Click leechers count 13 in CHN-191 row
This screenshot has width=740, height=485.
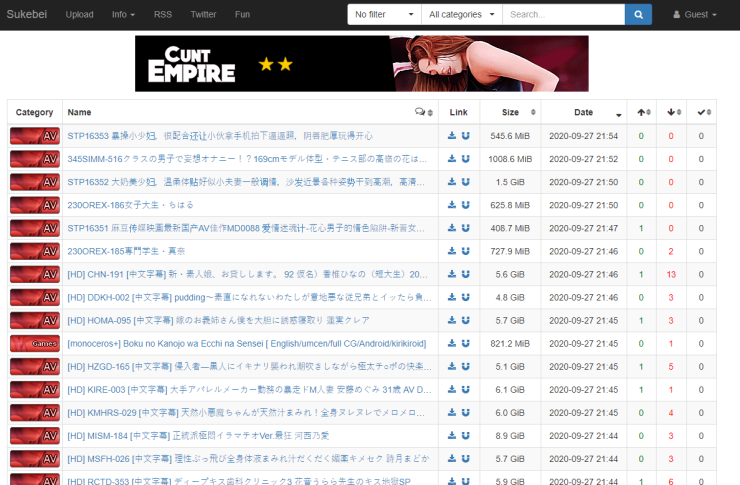[671, 274]
